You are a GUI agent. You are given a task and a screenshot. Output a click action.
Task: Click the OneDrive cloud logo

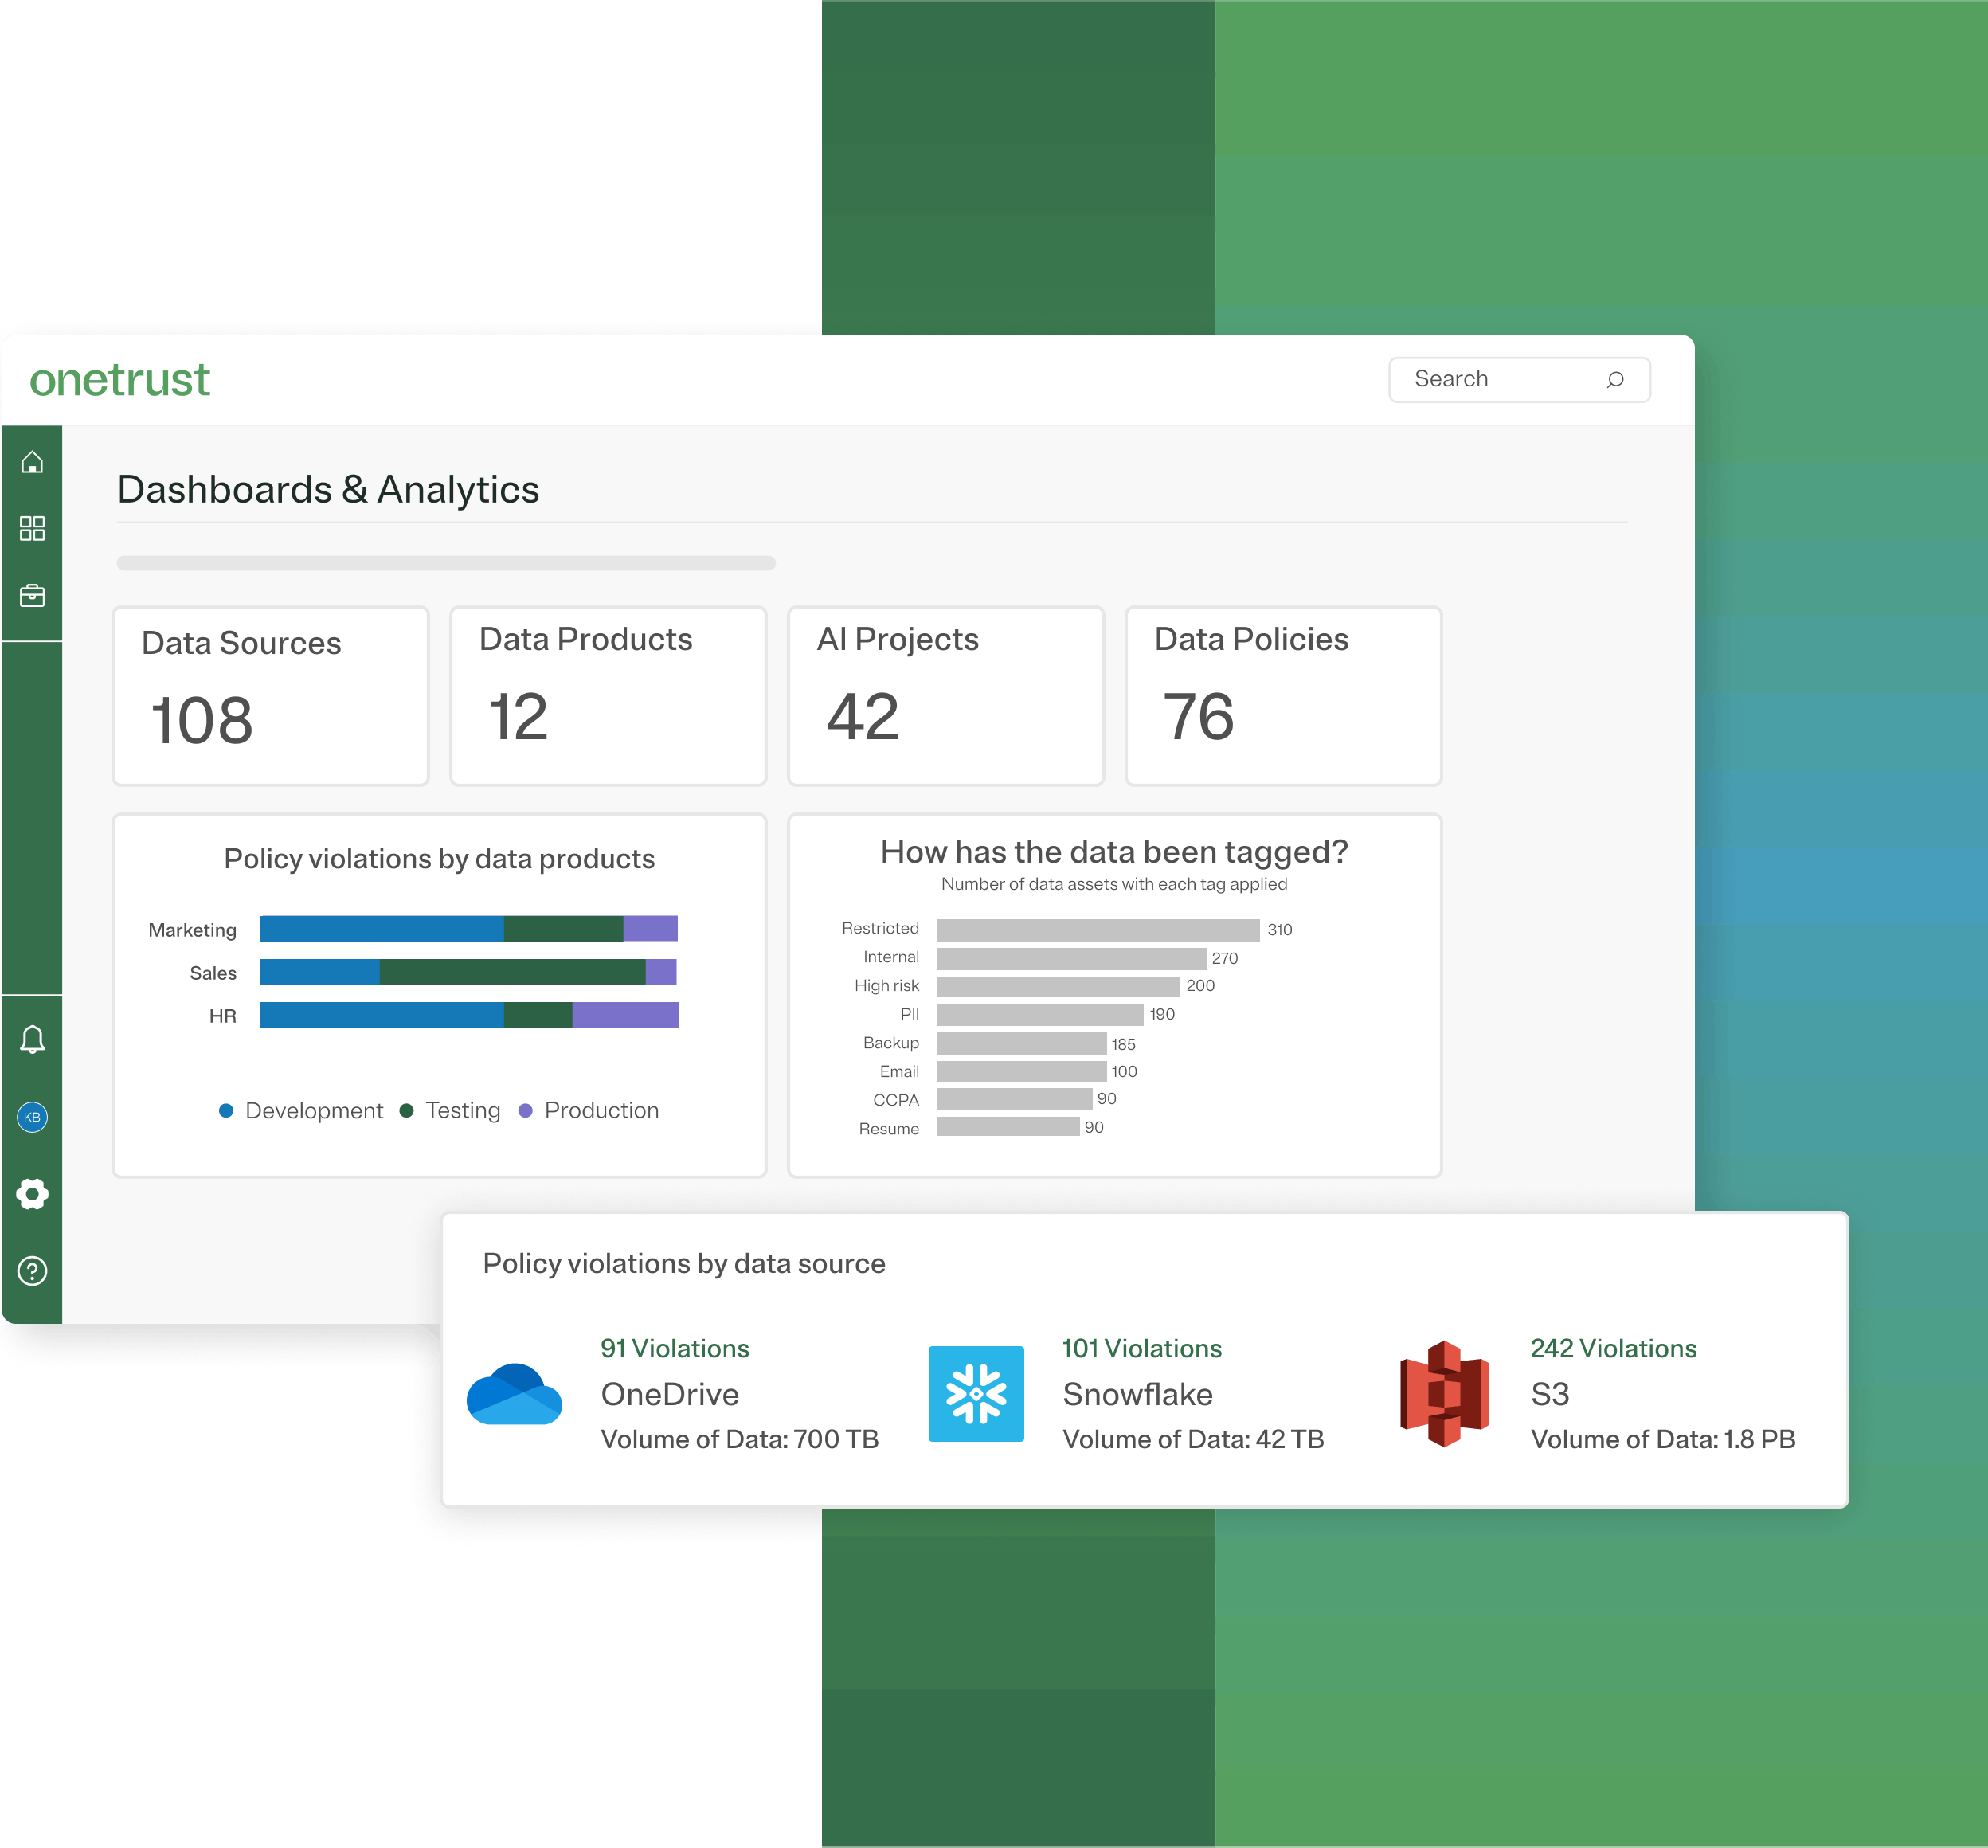coord(514,1394)
